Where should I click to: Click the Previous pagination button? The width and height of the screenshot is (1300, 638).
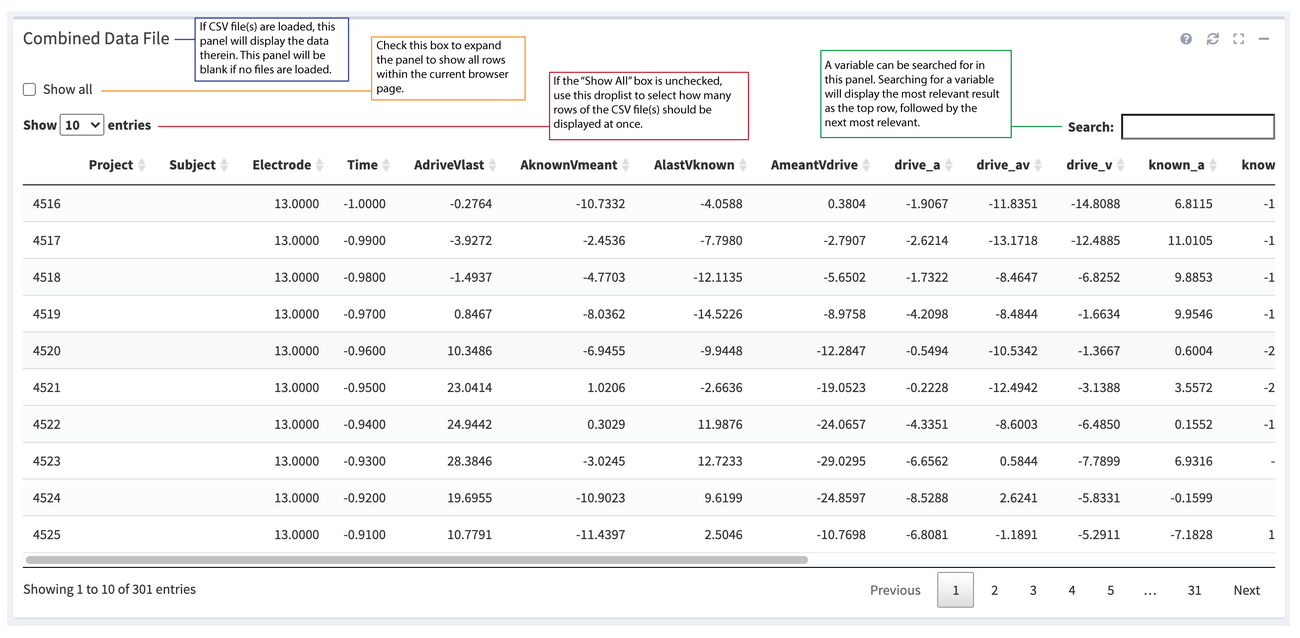[x=895, y=590]
